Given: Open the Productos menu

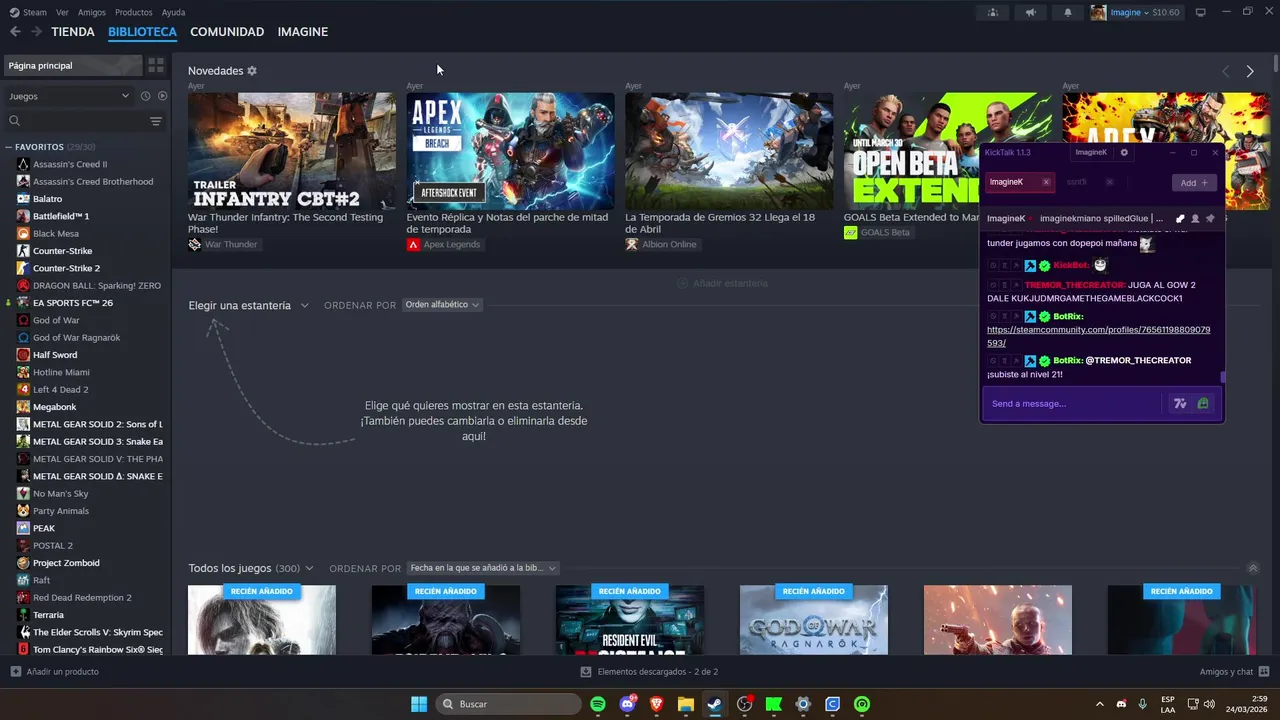Looking at the screenshot, I should (134, 12).
